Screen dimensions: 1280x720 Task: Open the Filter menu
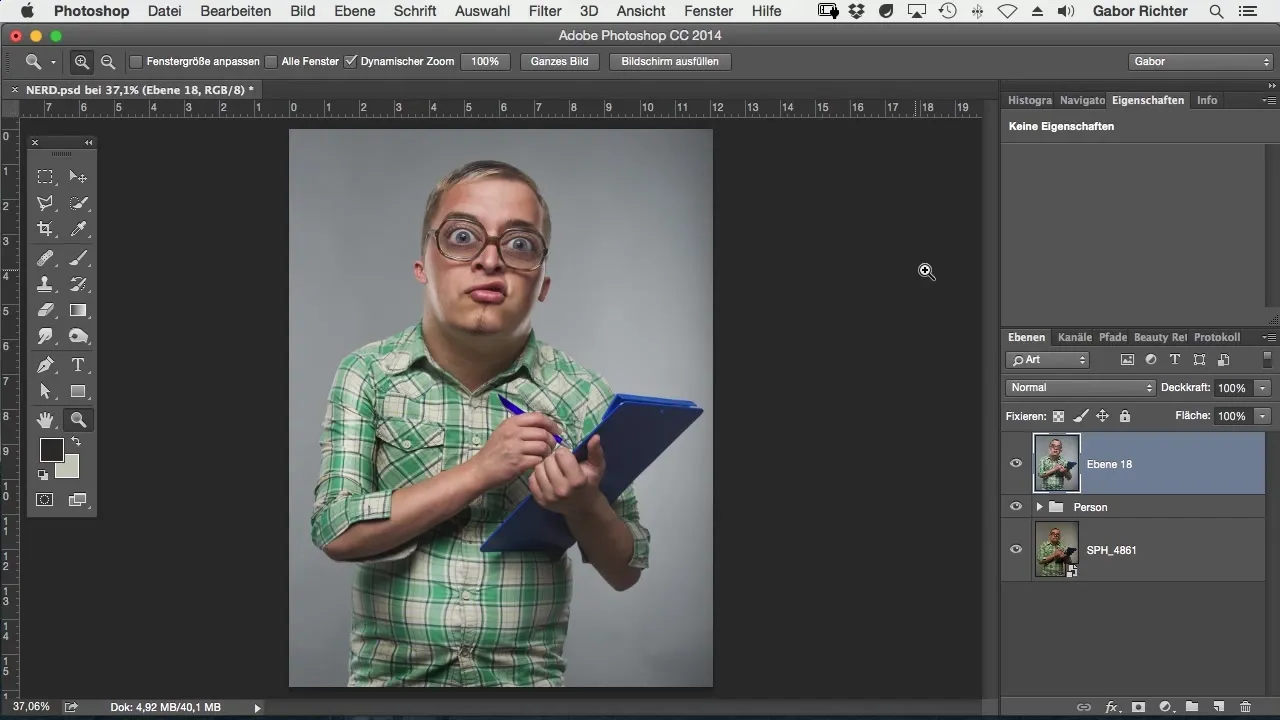[x=545, y=11]
